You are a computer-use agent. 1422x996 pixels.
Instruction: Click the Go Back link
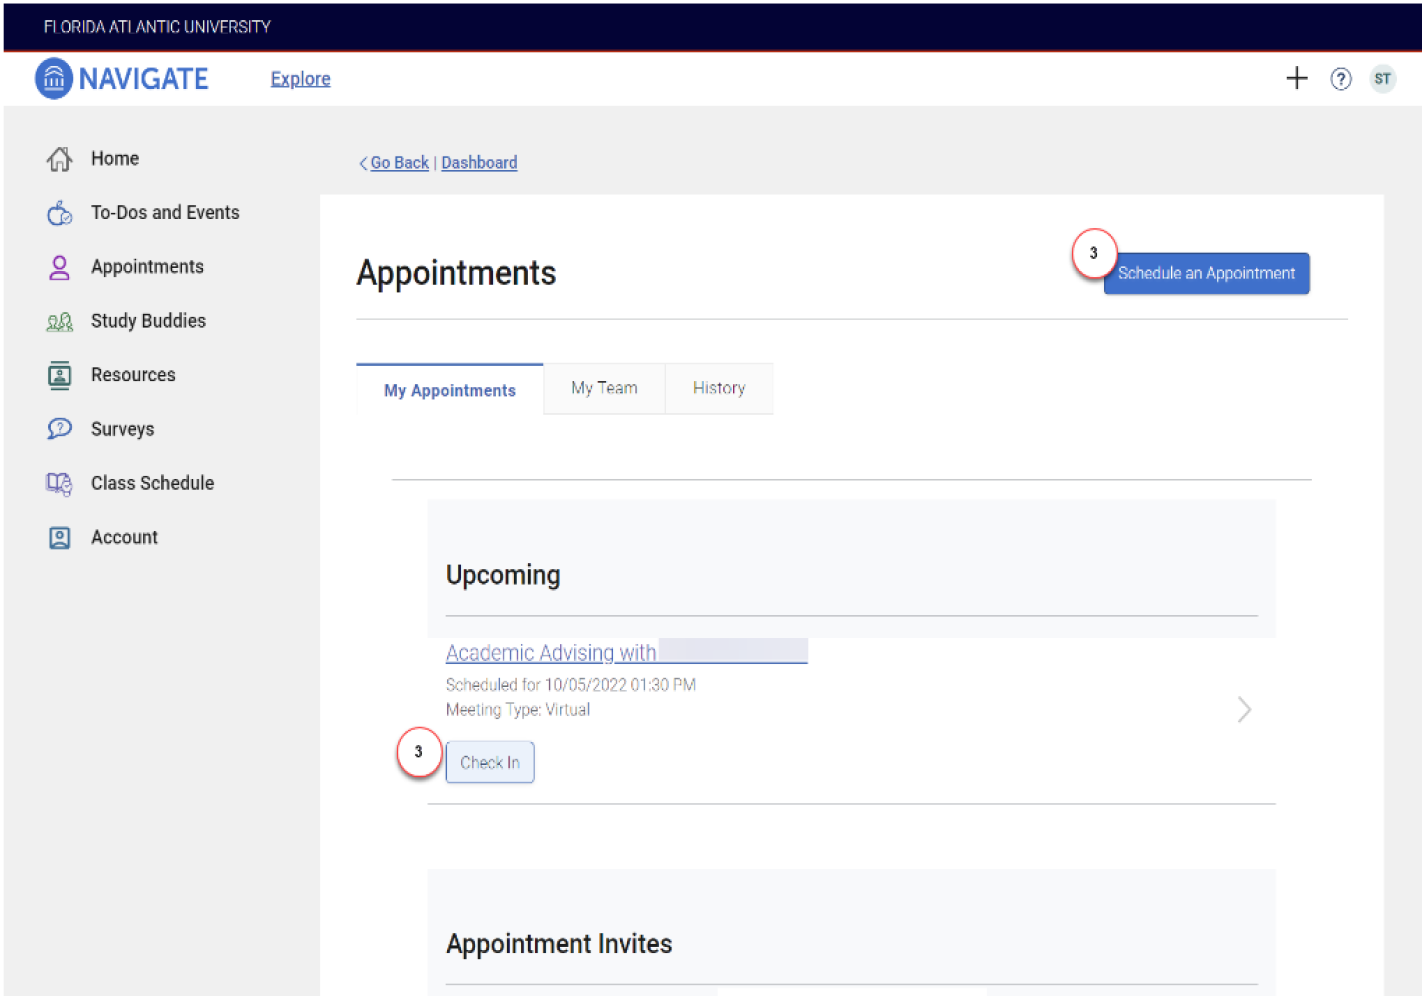(399, 163)
